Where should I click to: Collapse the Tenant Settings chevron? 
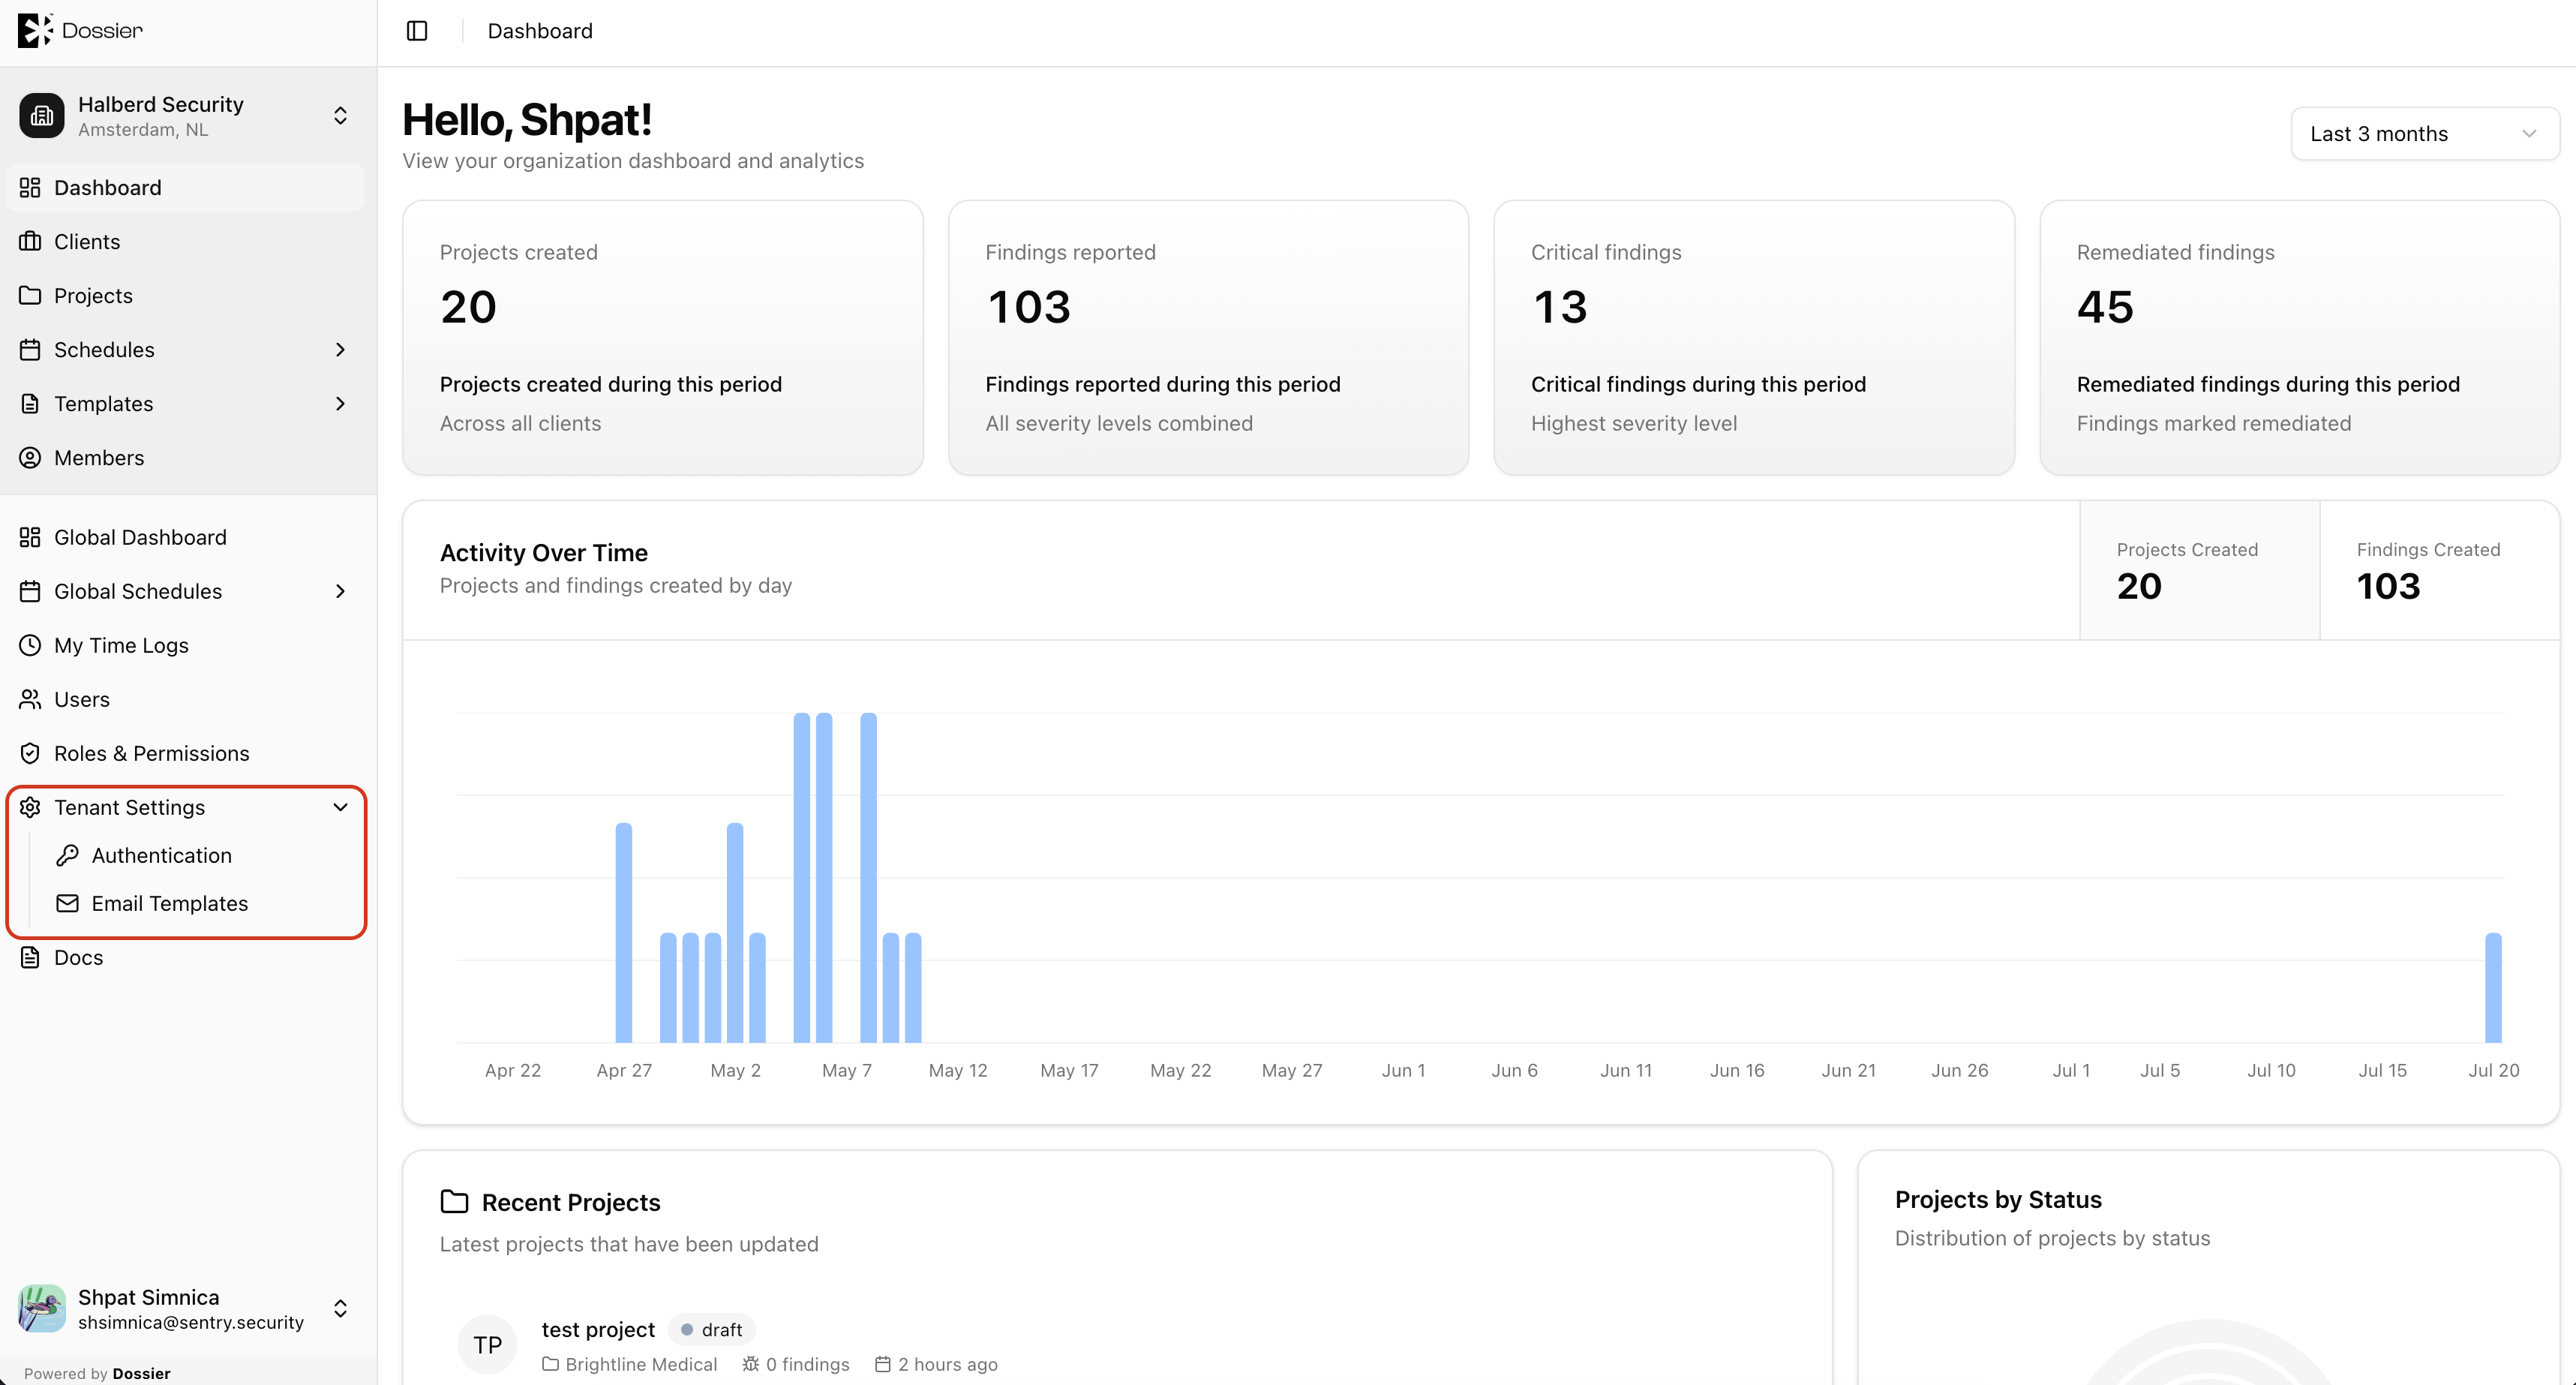point(340,808)
